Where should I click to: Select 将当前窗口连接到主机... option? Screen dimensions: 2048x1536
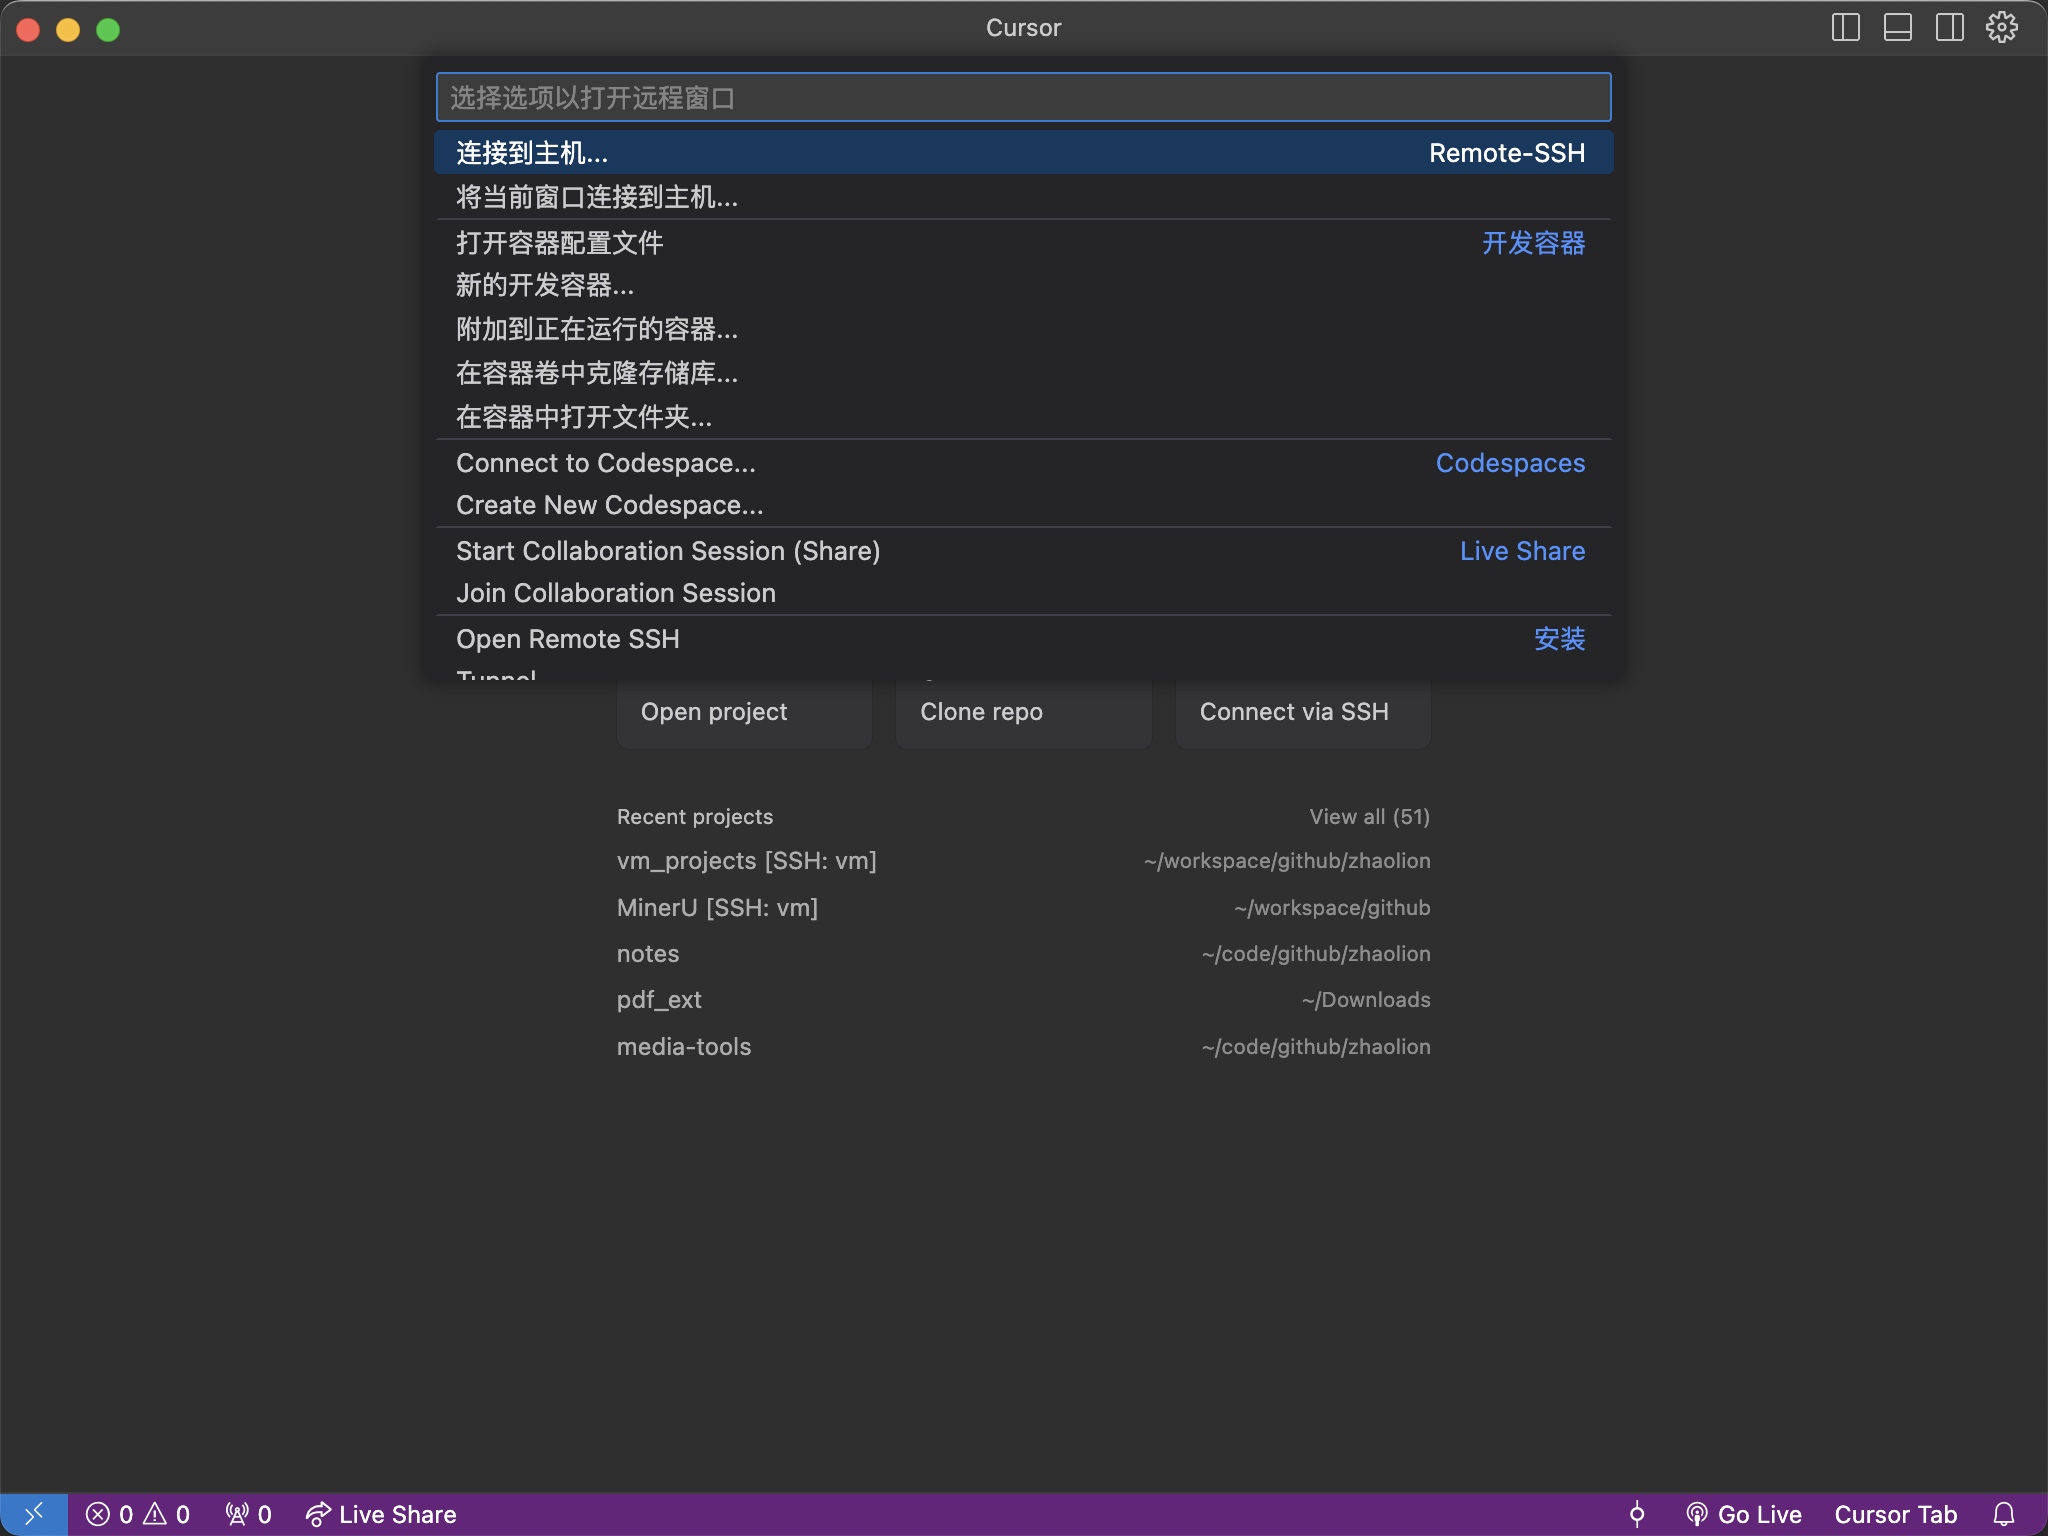[1023, 197]
